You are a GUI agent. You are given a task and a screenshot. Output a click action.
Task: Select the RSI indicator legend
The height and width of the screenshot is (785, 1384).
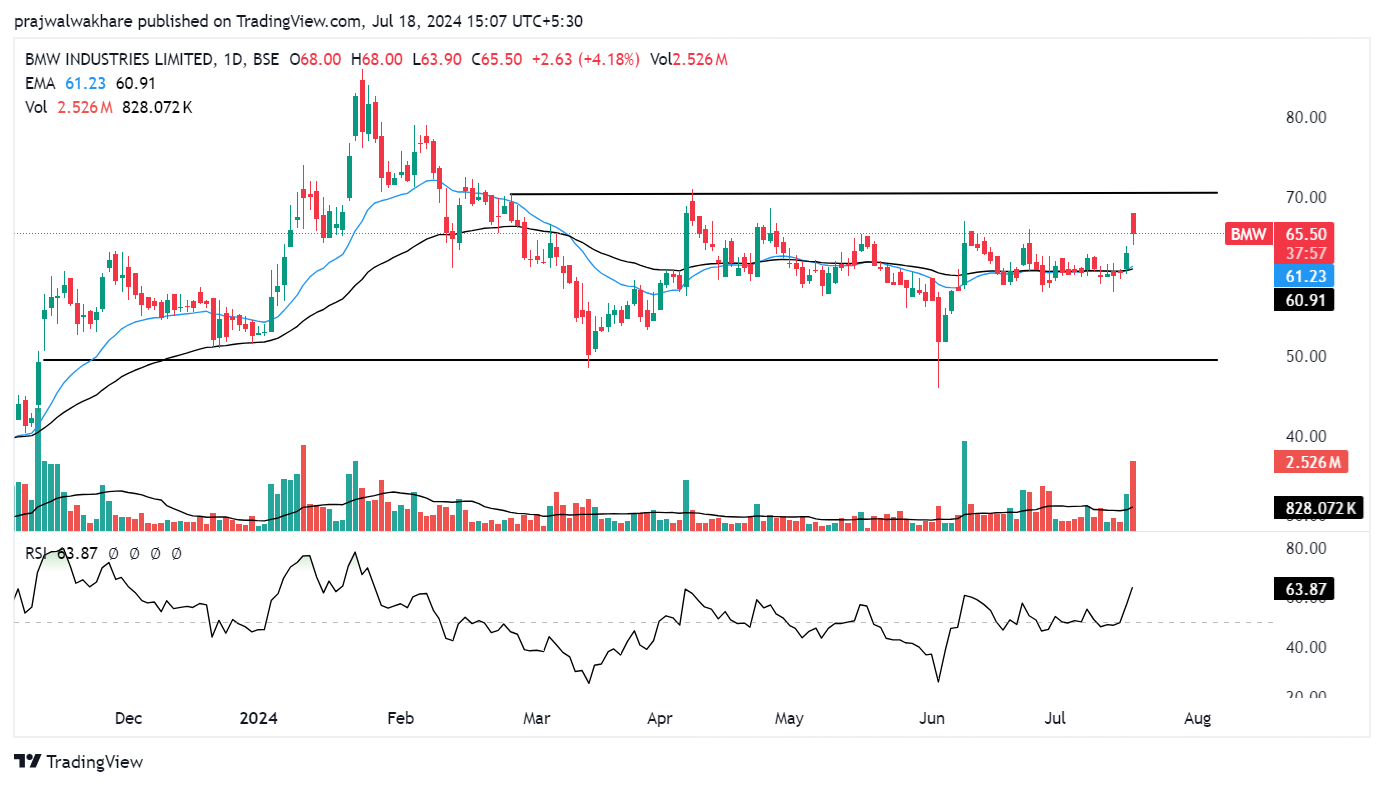(x=36, y=553)
